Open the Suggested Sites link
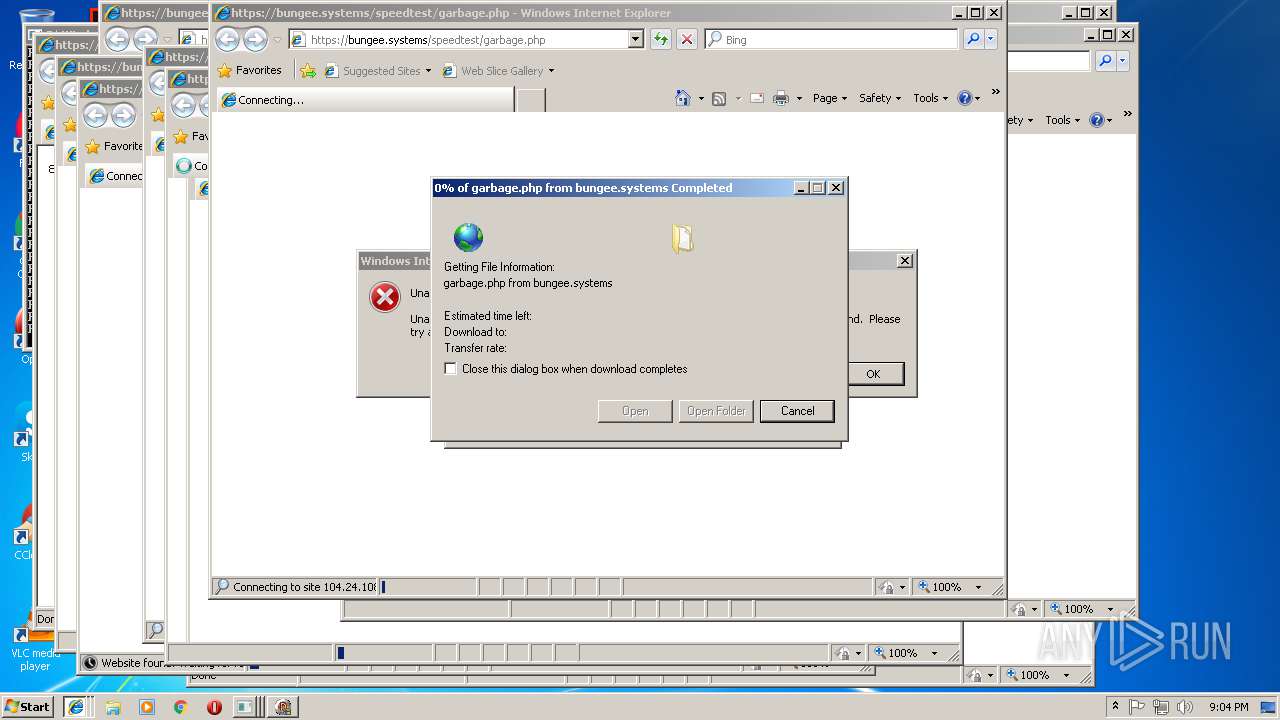Image resolution: width=1280 pixels, height=720 pixels. [x=376, y=71]
